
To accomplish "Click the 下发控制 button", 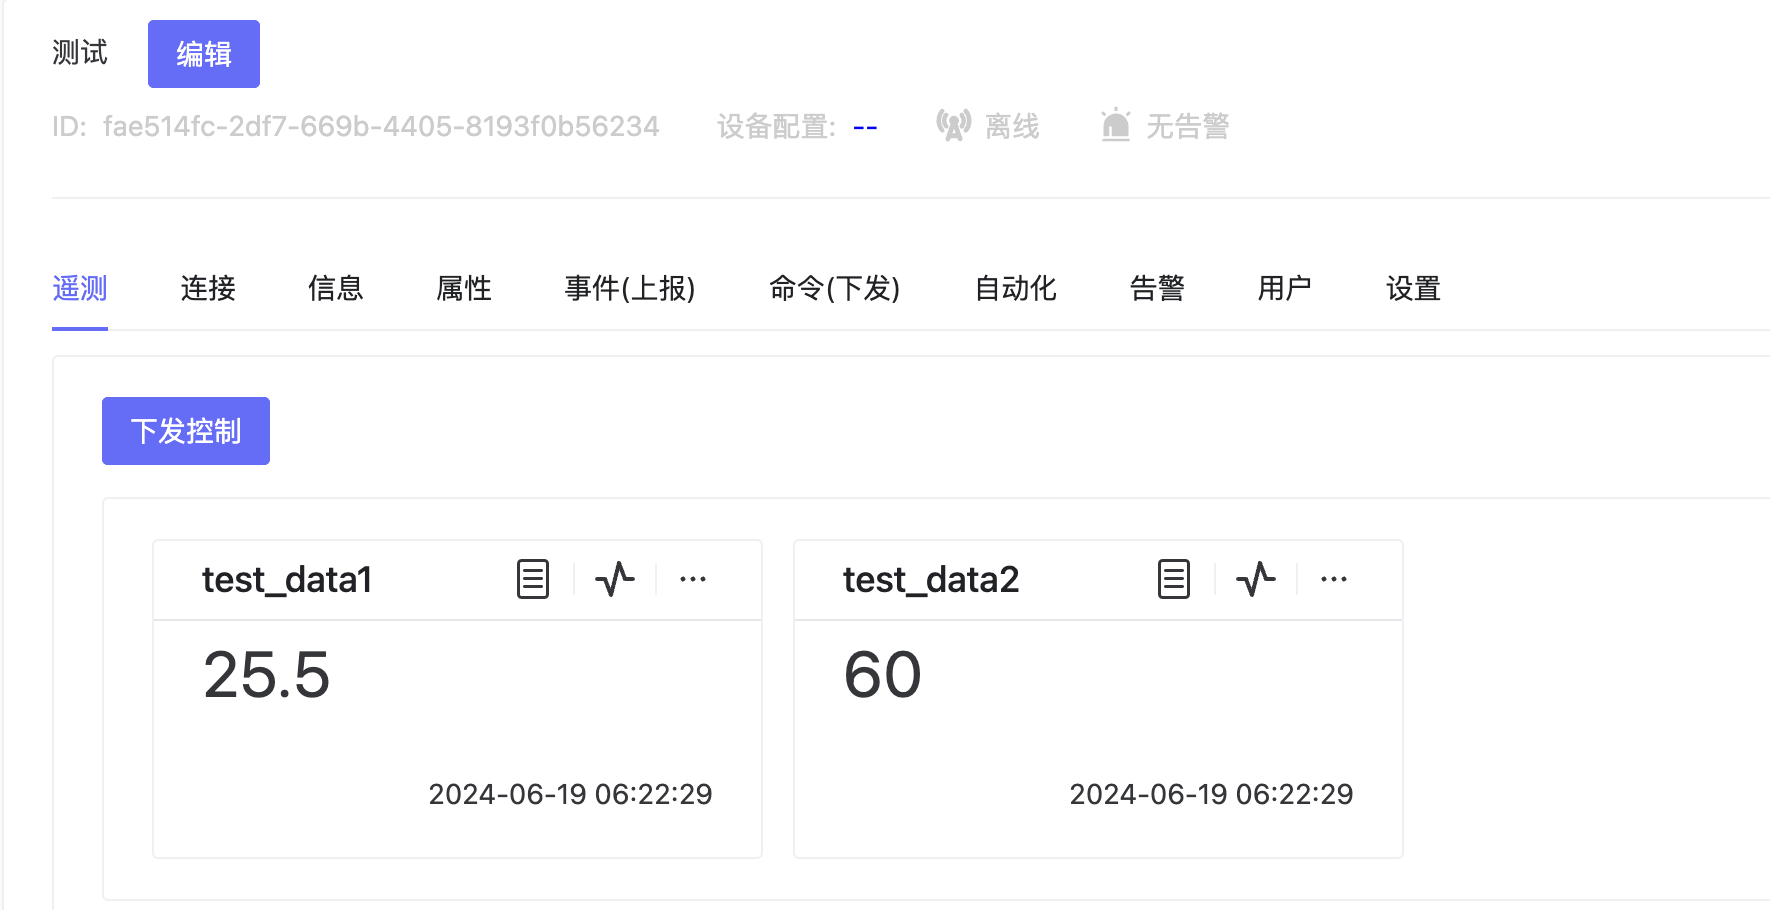I will pyautogui.click(x=185, y=430).
